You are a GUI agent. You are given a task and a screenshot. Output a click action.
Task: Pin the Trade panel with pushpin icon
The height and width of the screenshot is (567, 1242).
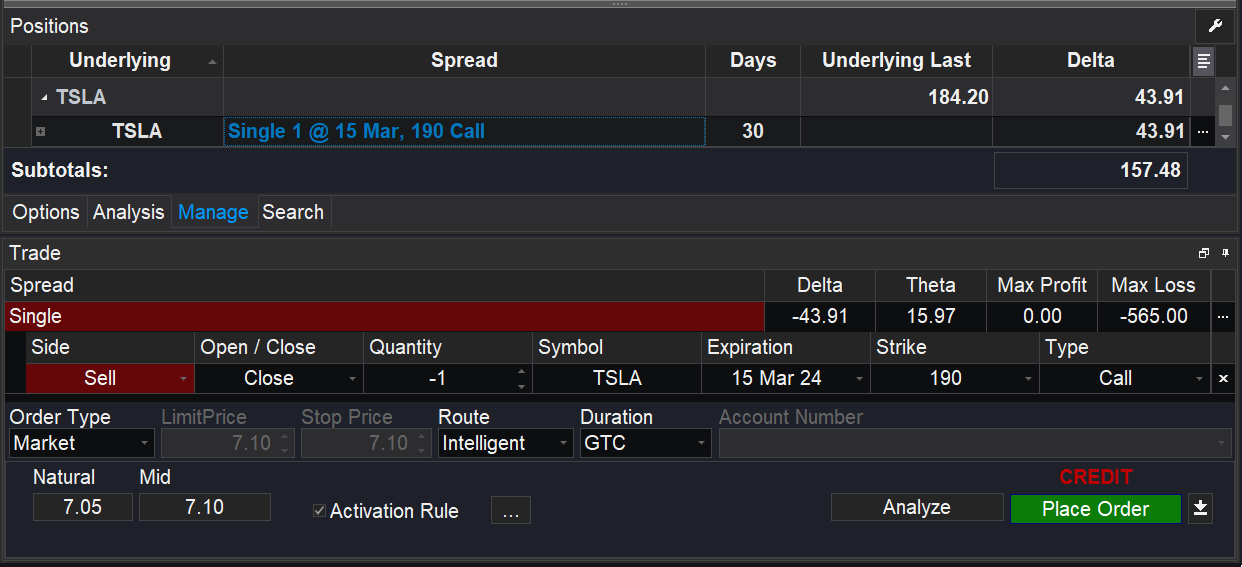pos(1225,253)
